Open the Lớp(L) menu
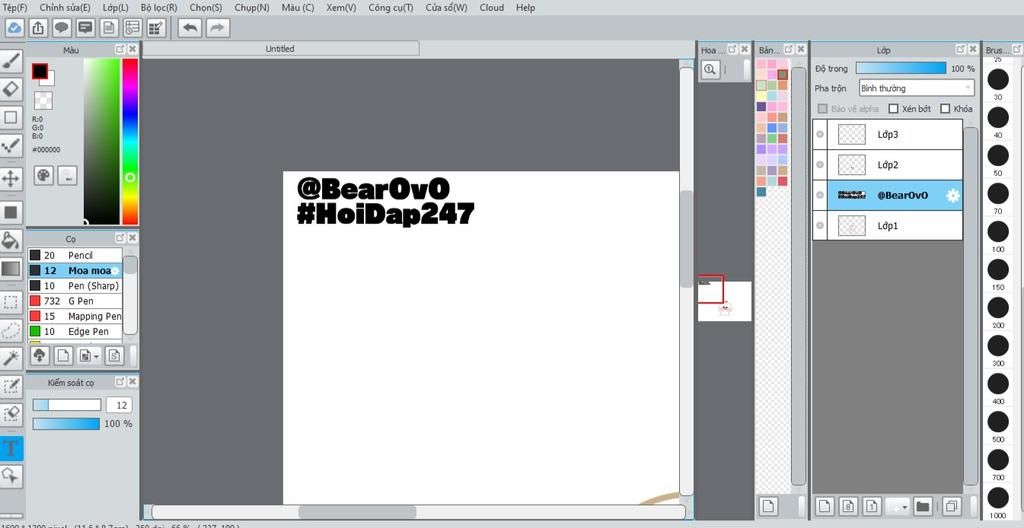This screenshot has height=528, width=1024. (116, 8)
